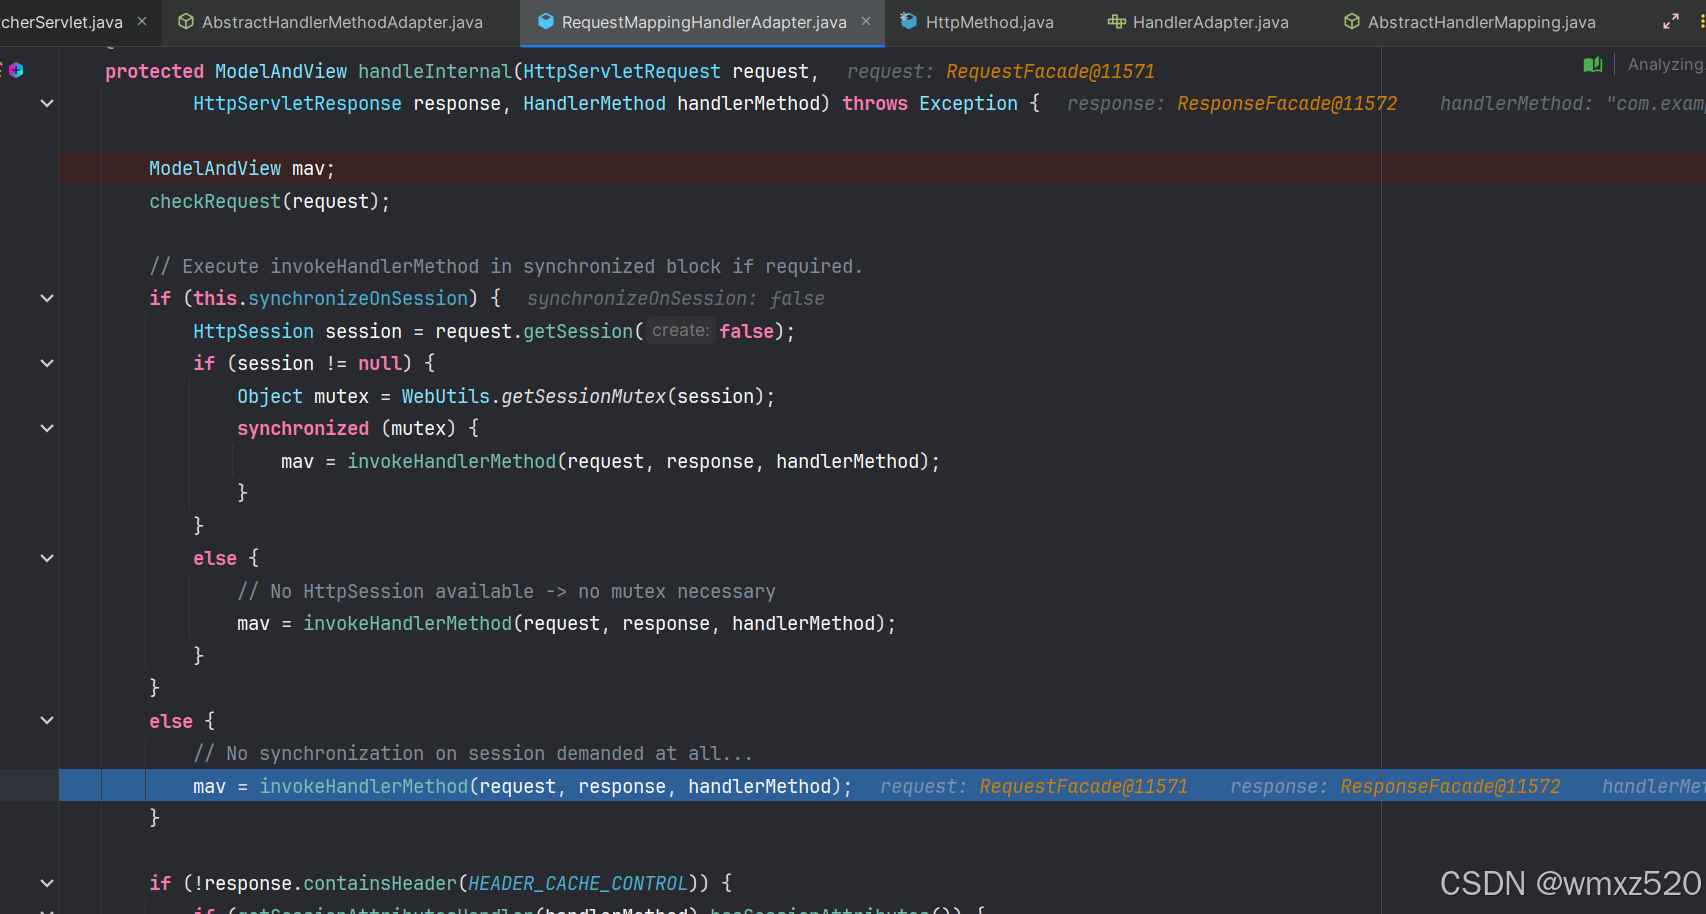Click the ModelAndView return type in signature
Image resolution: width=1706 pixels, height=914 pixels.
[281, 71]
